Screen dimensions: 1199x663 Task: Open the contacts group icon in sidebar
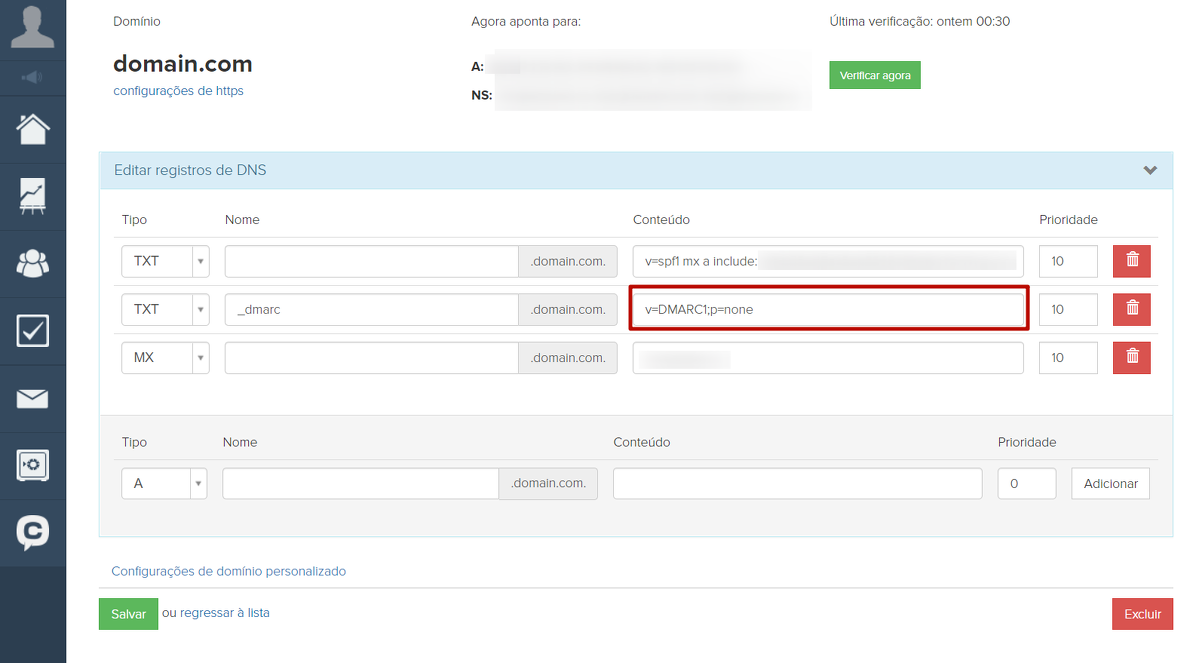click(33, 263)
